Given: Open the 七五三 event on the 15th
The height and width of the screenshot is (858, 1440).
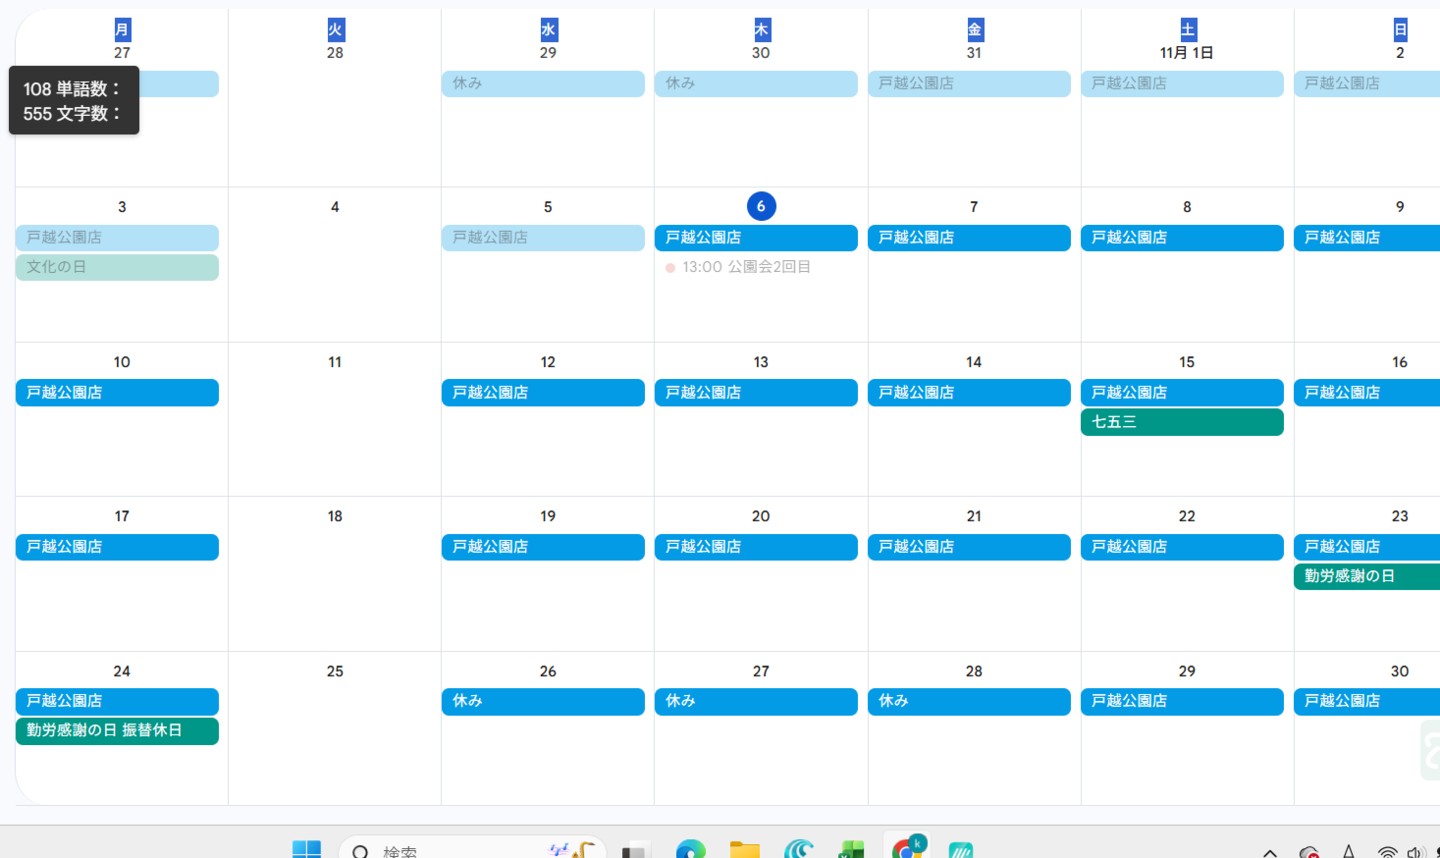Looking at the screenshot, I should [1181, 422].
